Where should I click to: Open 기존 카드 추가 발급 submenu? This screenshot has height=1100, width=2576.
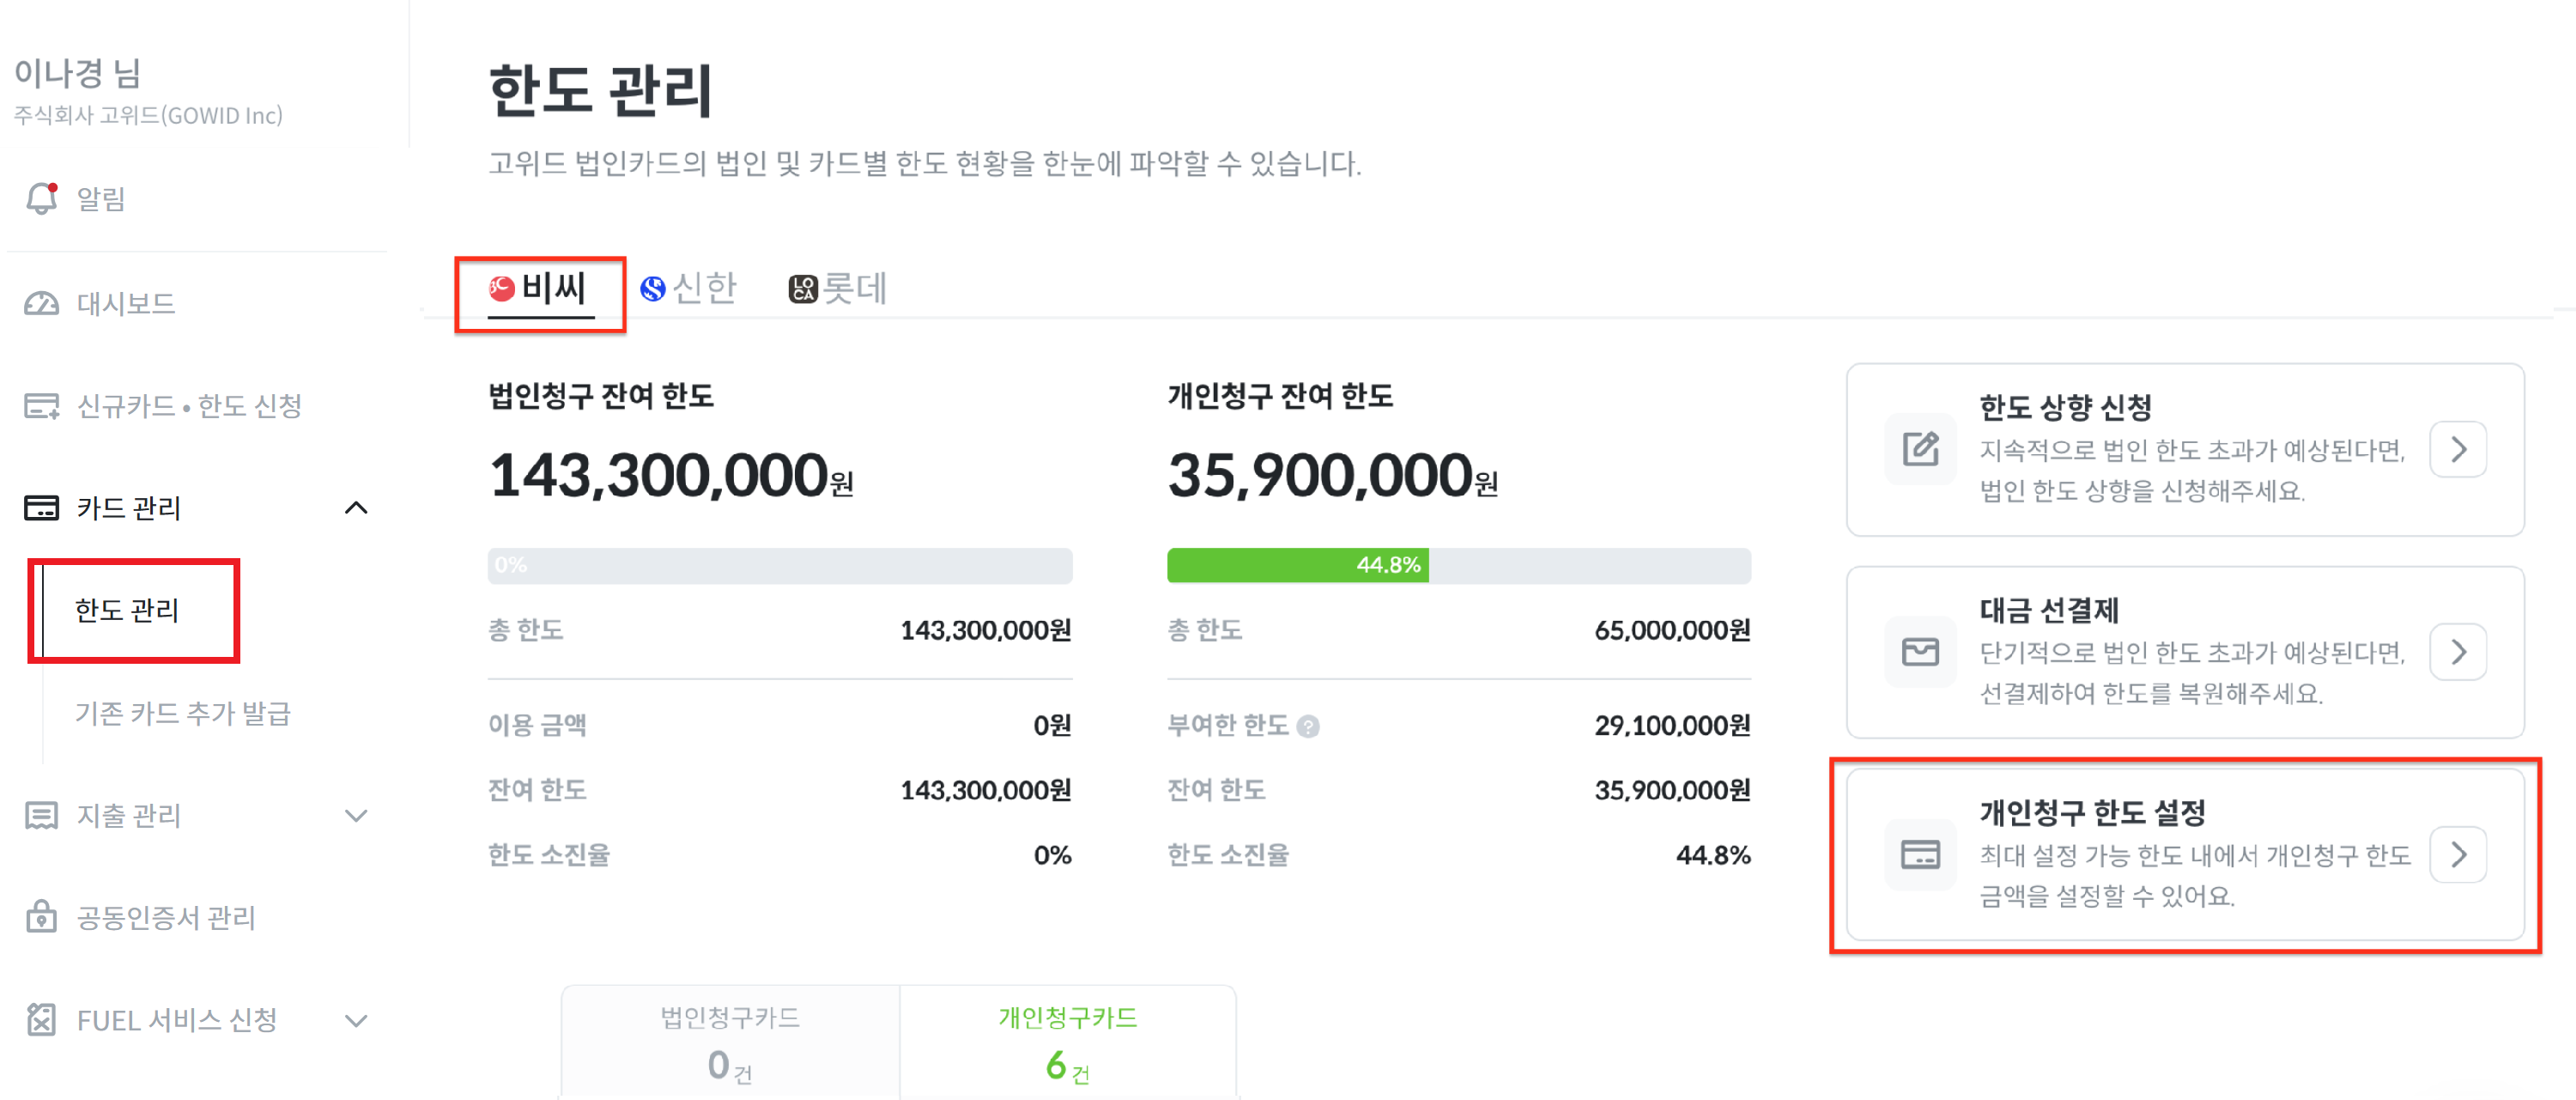pyautogui.click(x=183, y=714)
